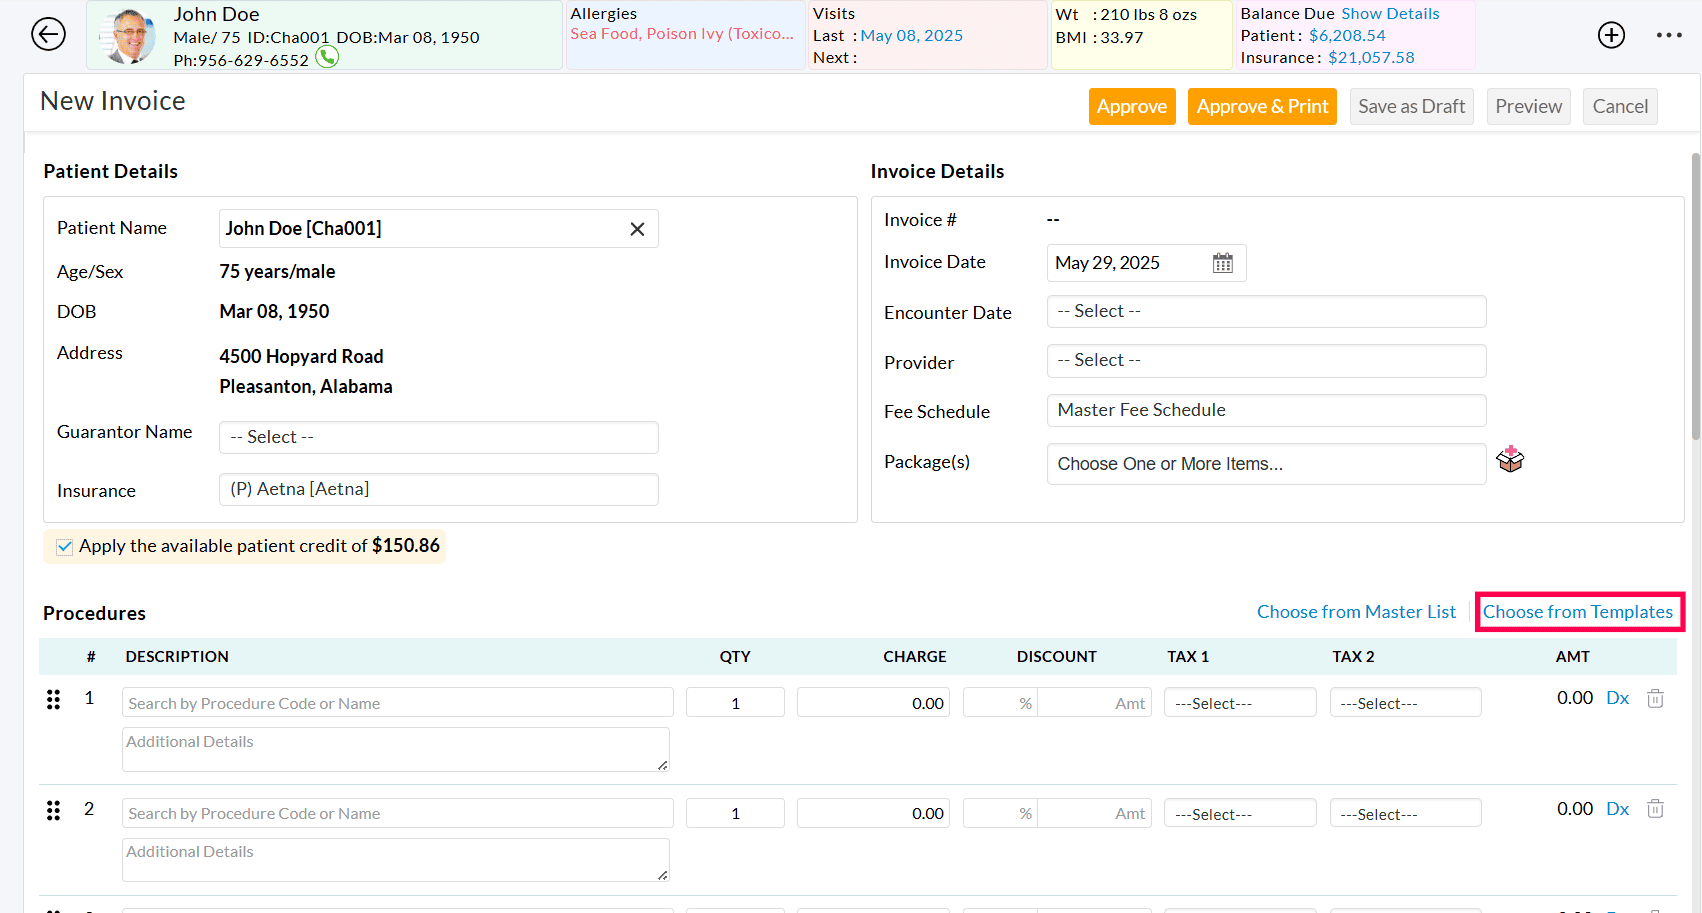The image size is (1702, 913).
Task: Open the more options ellipsis menu
Action: point(1669,34)
